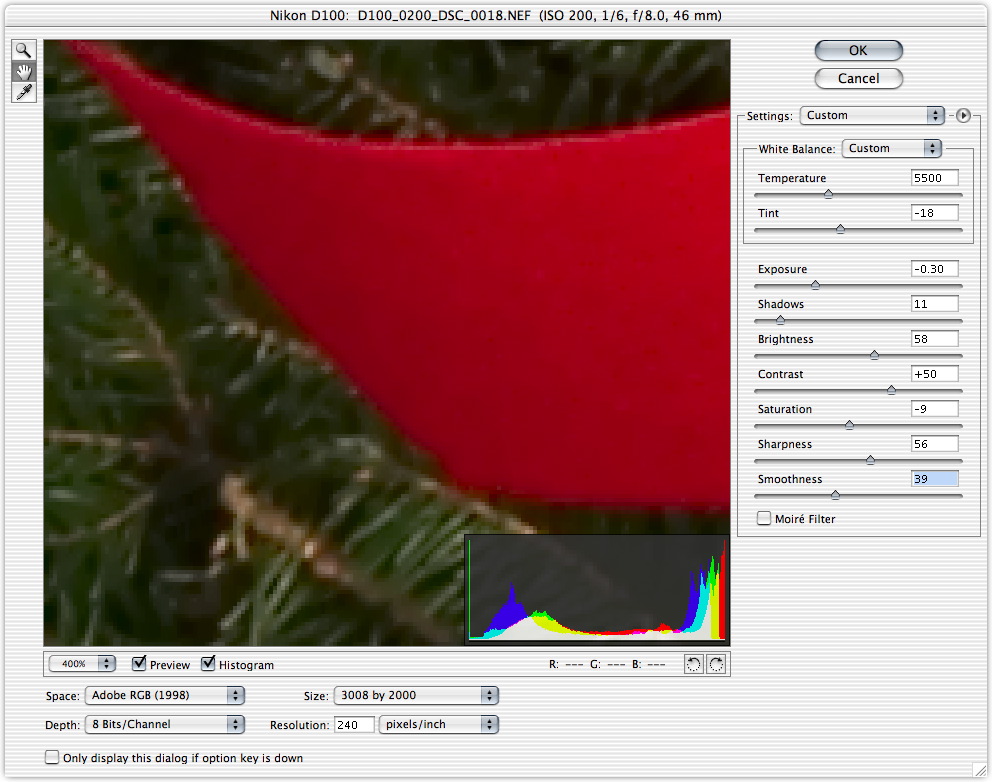Open the Settings flyout arrow menu

(x=963, y=115)
